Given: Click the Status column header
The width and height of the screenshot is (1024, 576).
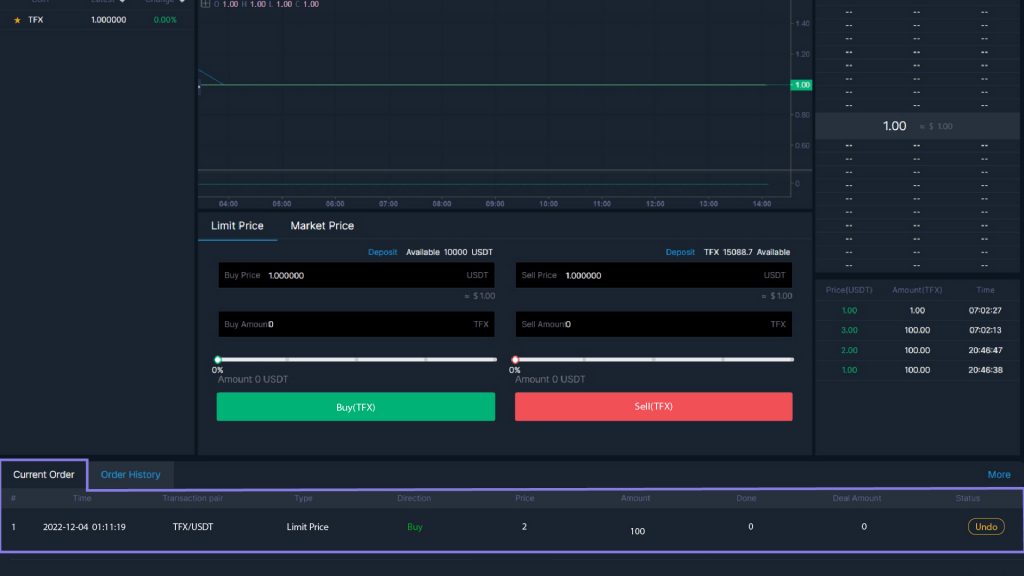Looking at the screenshot, I should 967,498.
